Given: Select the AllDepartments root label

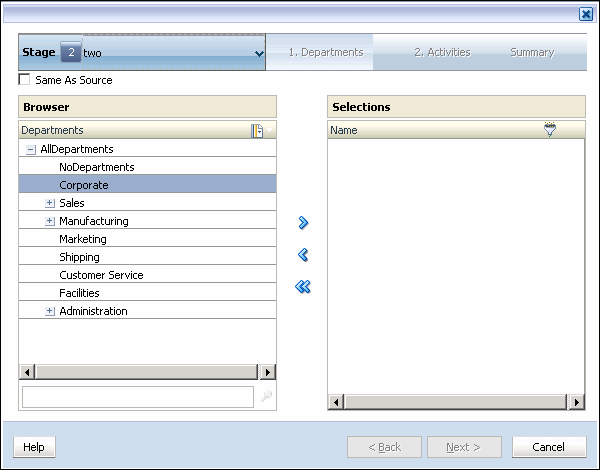Looking at the screenshot, I should point(77,149).
